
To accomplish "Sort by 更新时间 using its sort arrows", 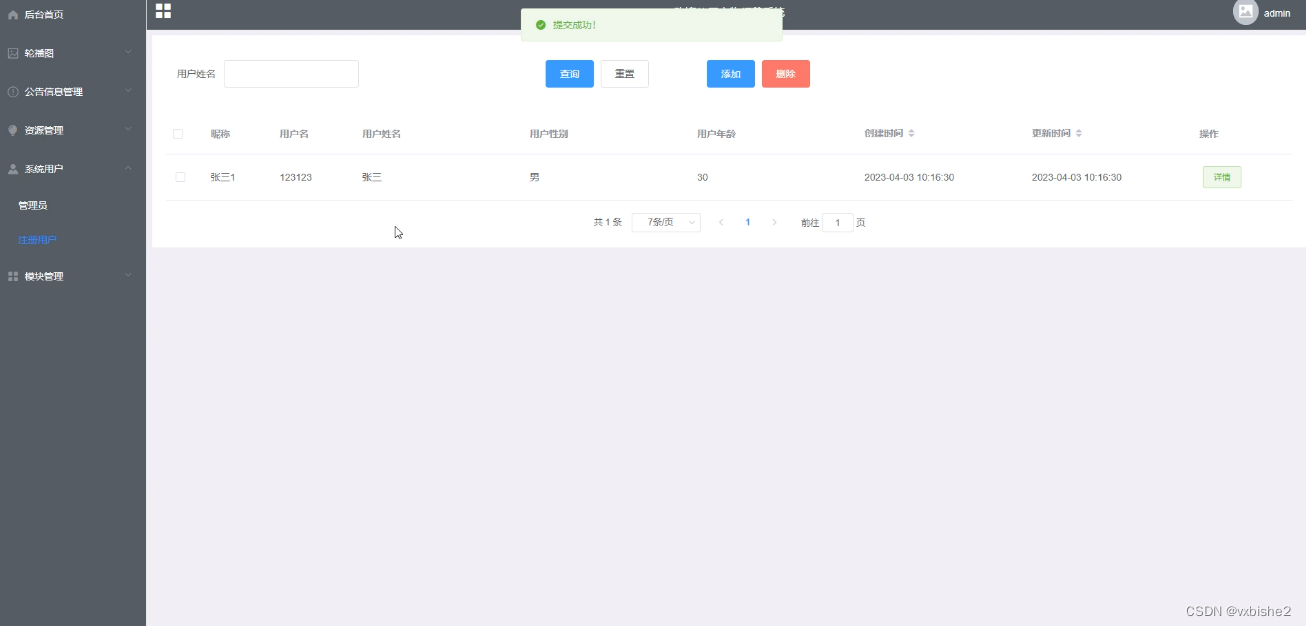I will click(1079, 134).
